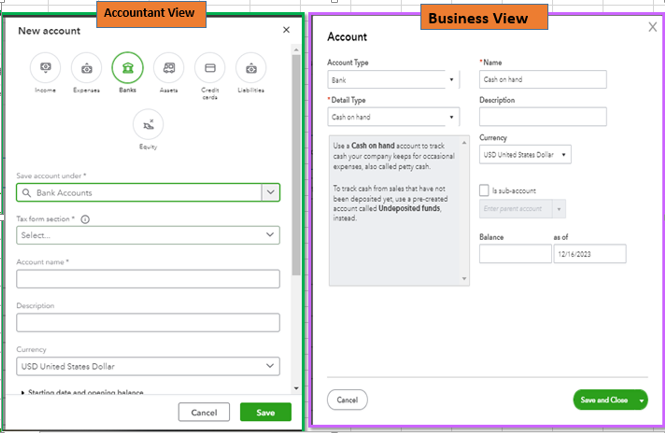Select the Expenses account type icon
The width and height of the screenshot is (665, 433).
click(x=87, y=68)
